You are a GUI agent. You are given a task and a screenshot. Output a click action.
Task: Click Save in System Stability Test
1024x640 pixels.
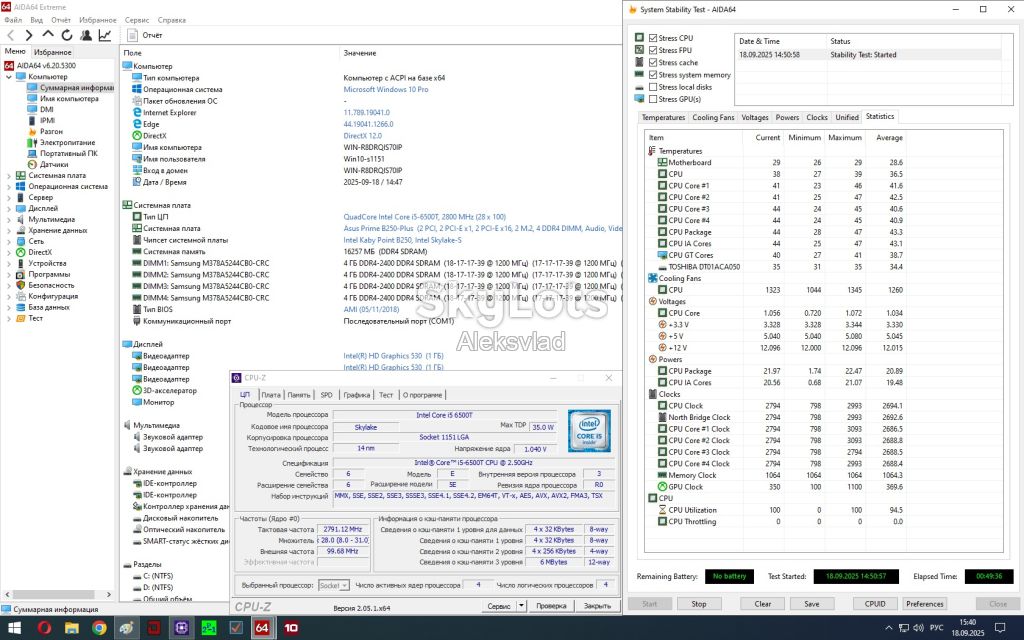tap(812, 604)
